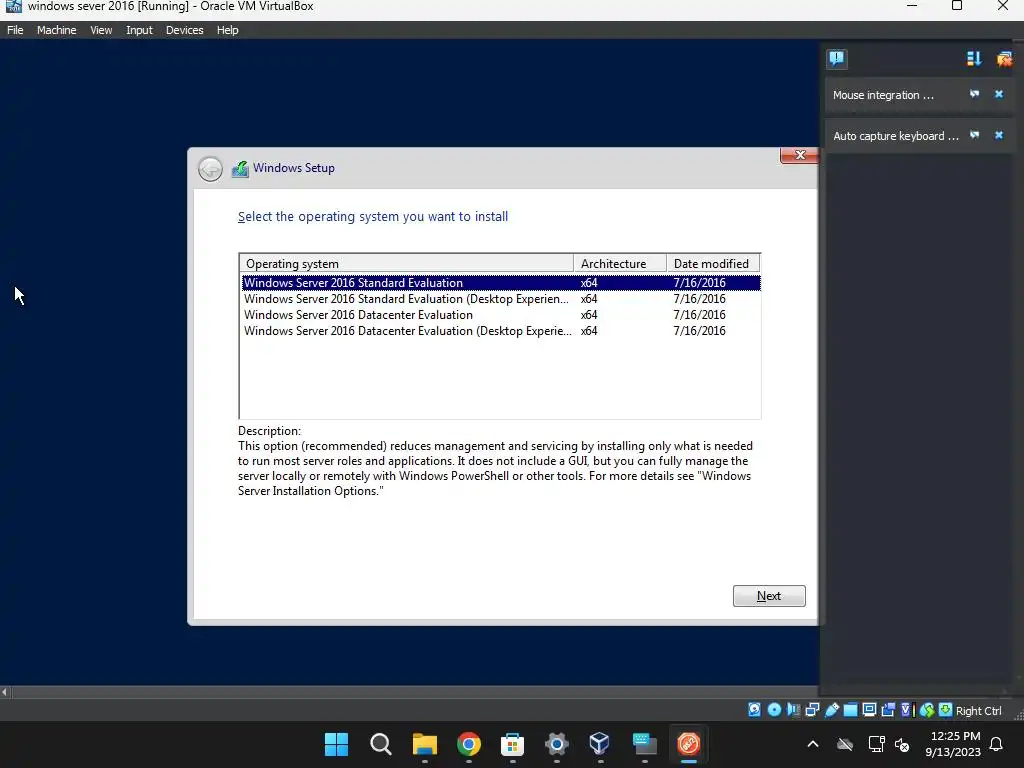Screen dimensions: 1024x768
Task: Click the Next button
Action: click(x=769, y=596)
